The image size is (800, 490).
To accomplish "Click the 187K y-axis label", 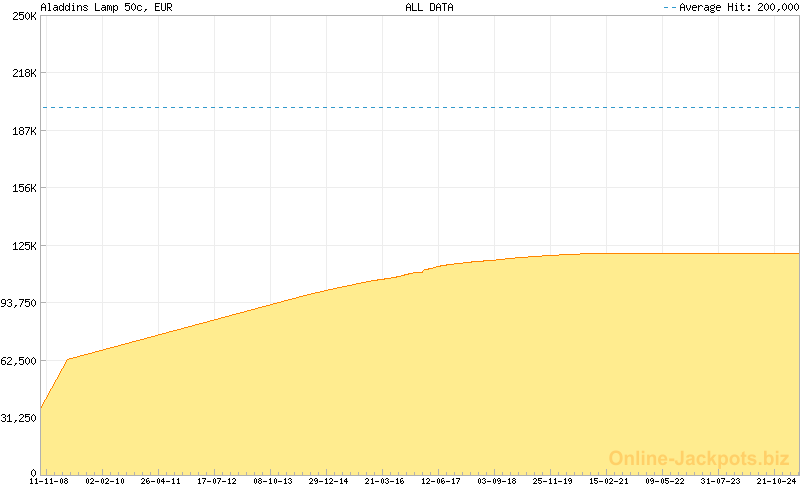I will [23, 131].
